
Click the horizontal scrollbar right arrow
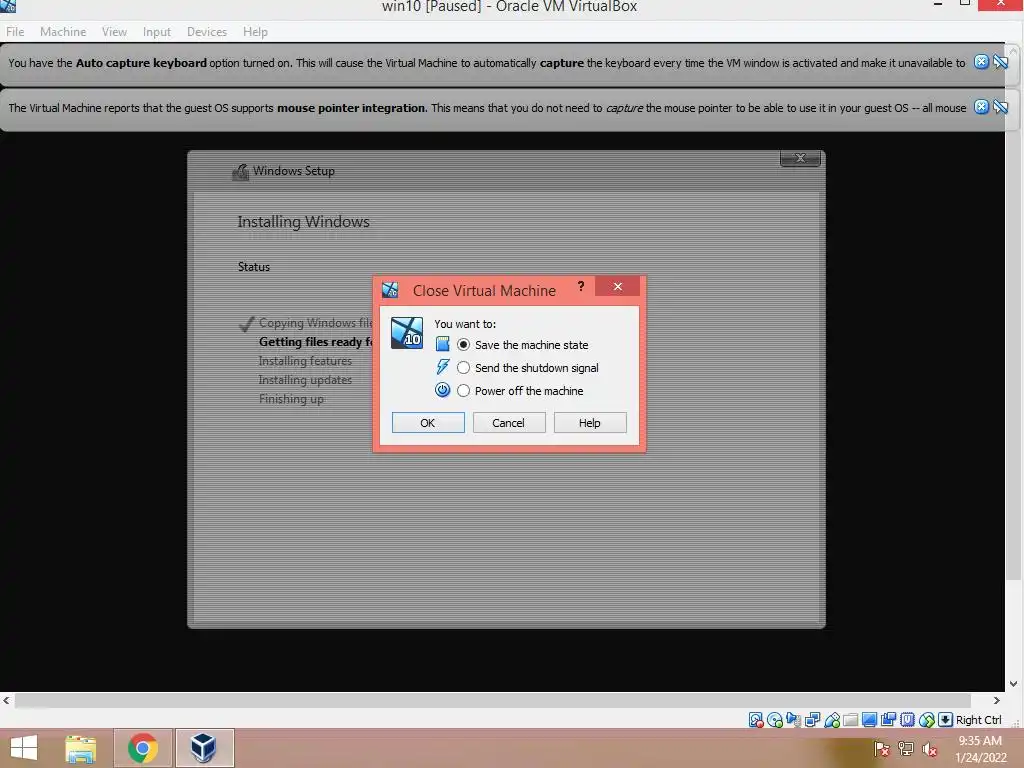997,700
